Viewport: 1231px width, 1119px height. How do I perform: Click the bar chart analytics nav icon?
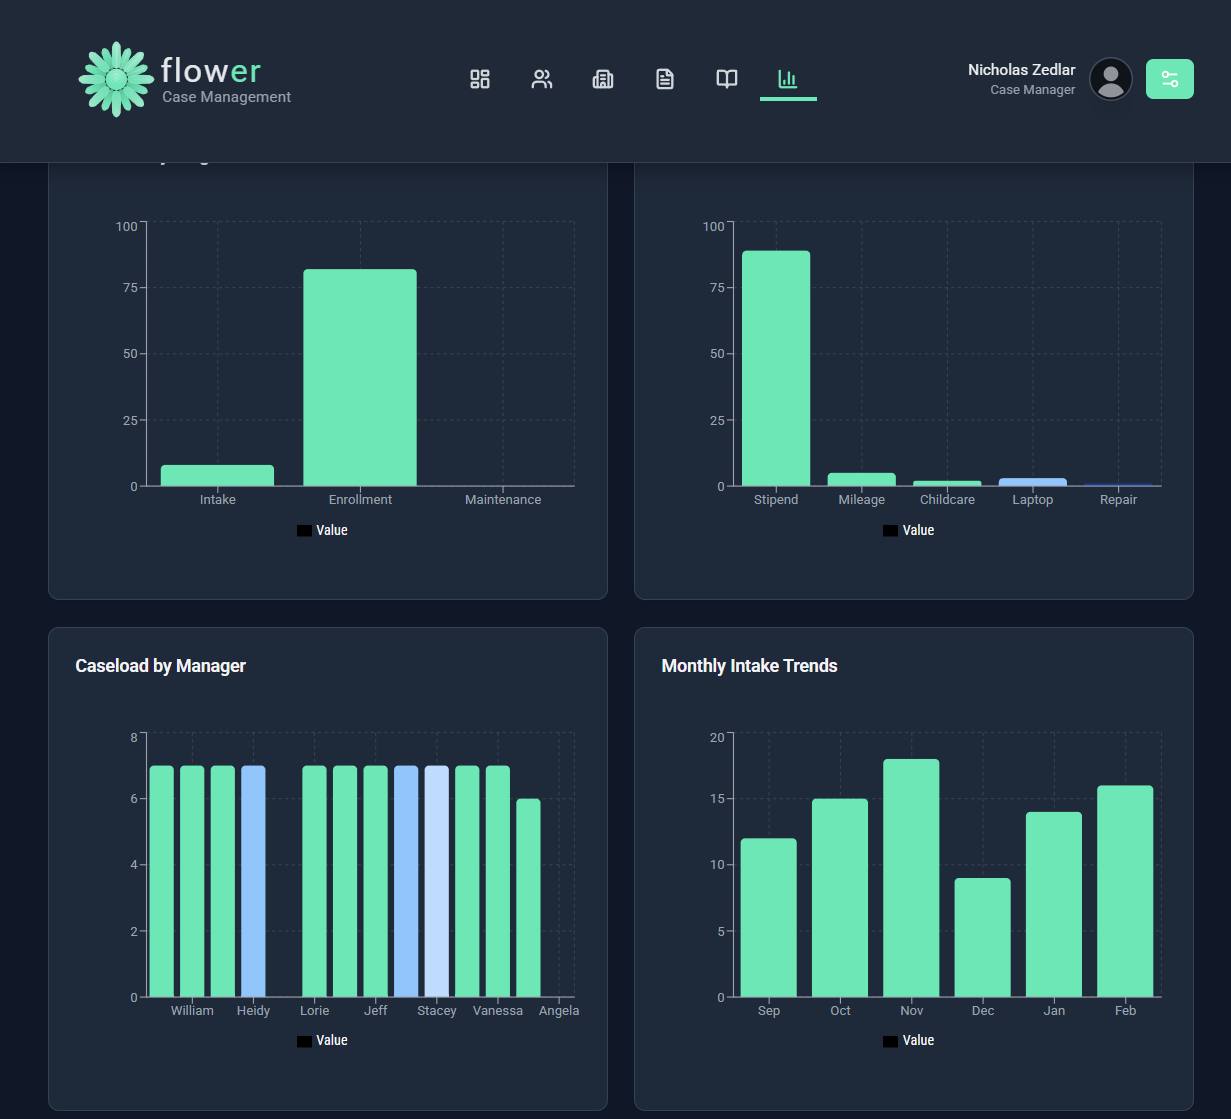(x=788, y=79)
